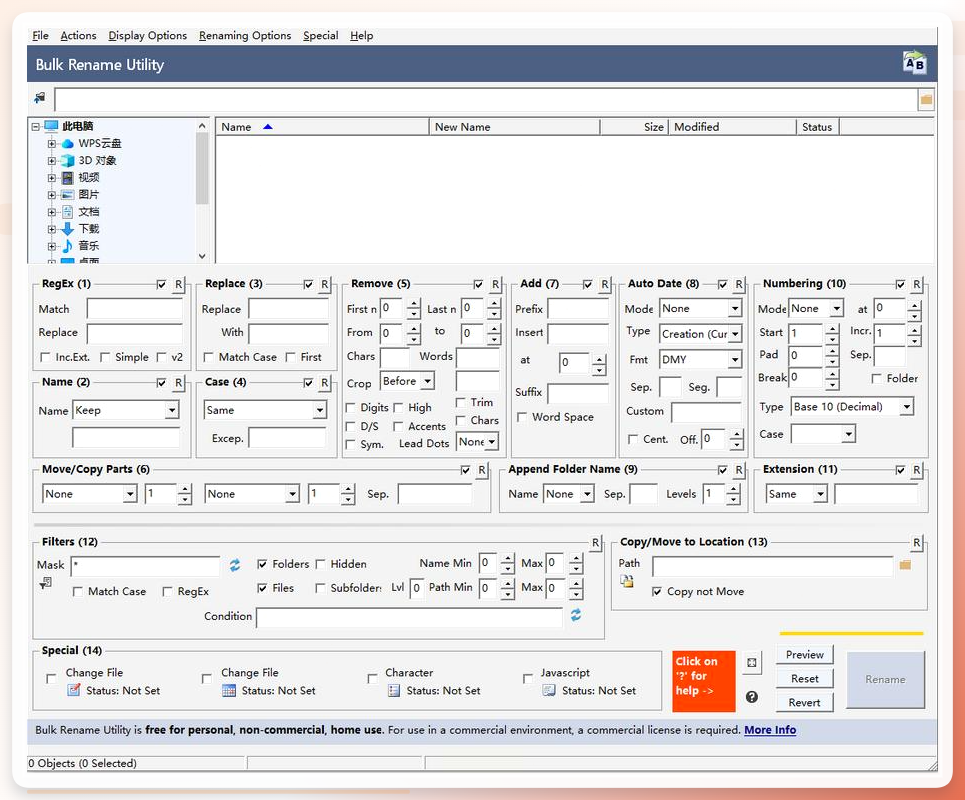965x800 pixels.
Task: Increase the Numbering Start stepper
Action: [x=832, y=329]
